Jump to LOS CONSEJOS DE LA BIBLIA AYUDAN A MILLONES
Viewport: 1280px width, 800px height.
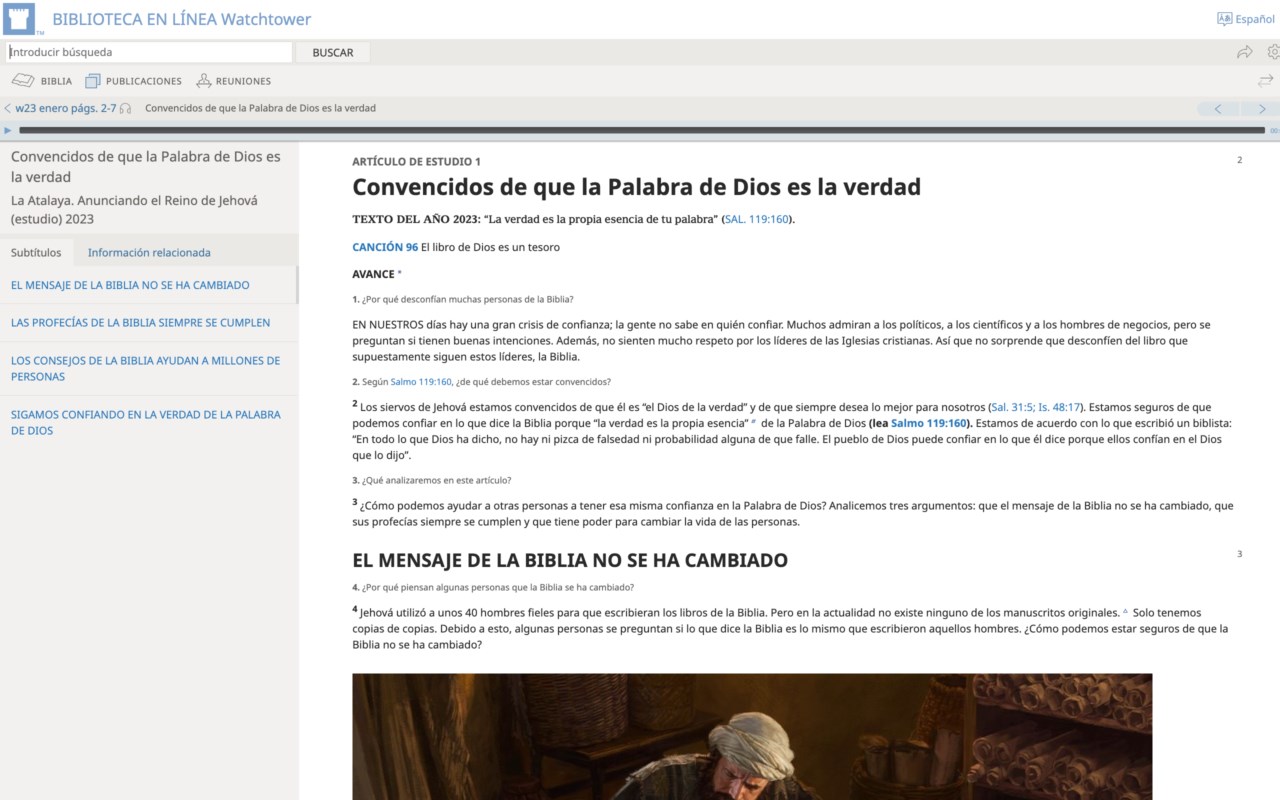[145, 368]
